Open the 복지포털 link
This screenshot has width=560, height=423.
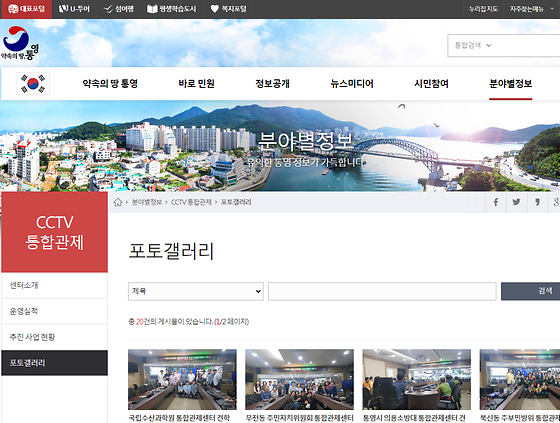point(229,9)
